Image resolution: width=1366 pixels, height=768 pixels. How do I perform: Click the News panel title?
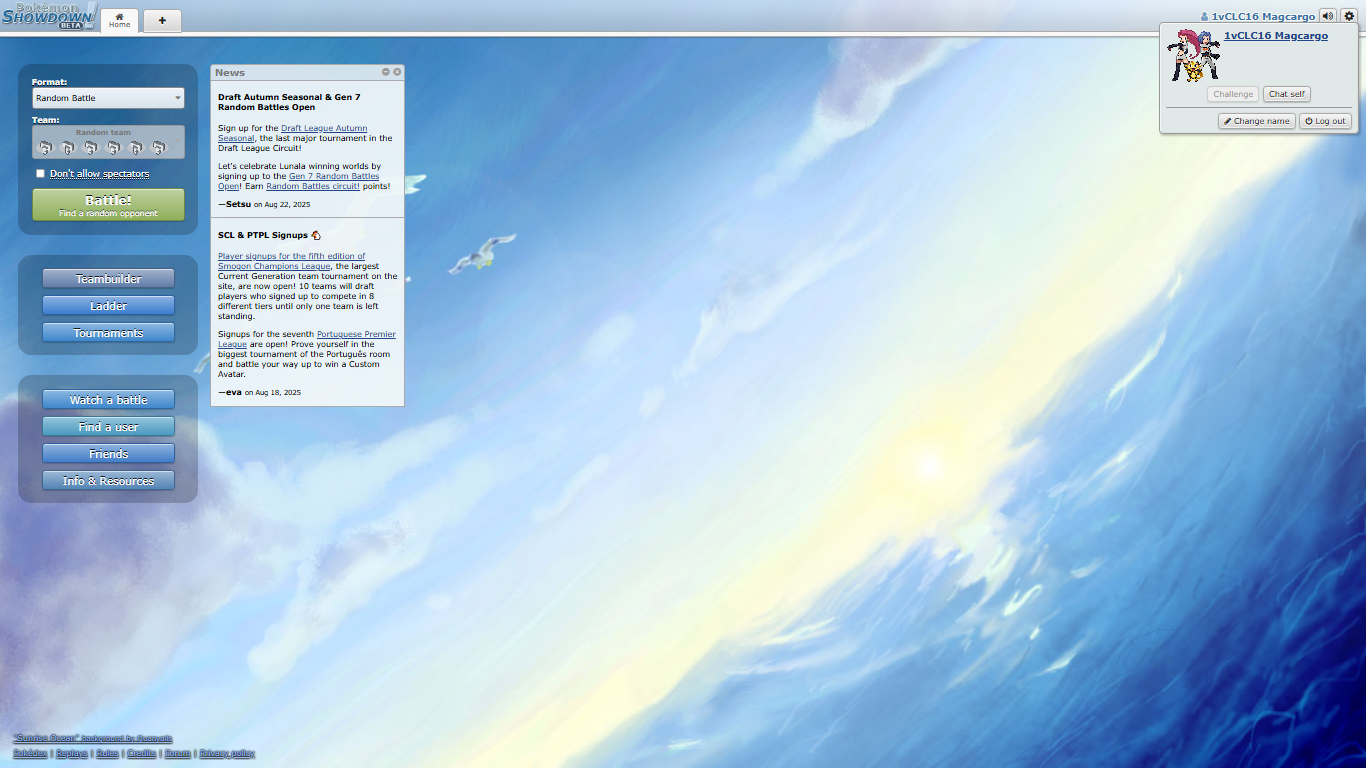pos(230,72)
